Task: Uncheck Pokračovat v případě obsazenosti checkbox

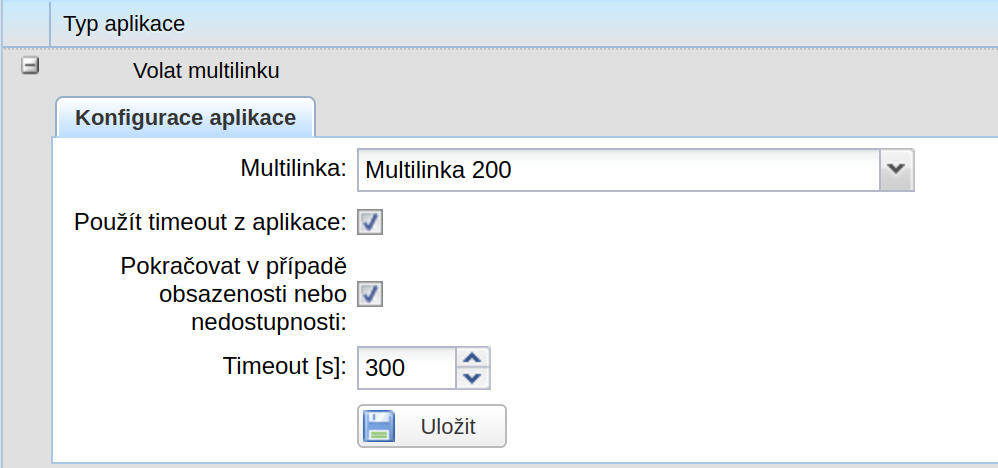Action: point(370,295)
